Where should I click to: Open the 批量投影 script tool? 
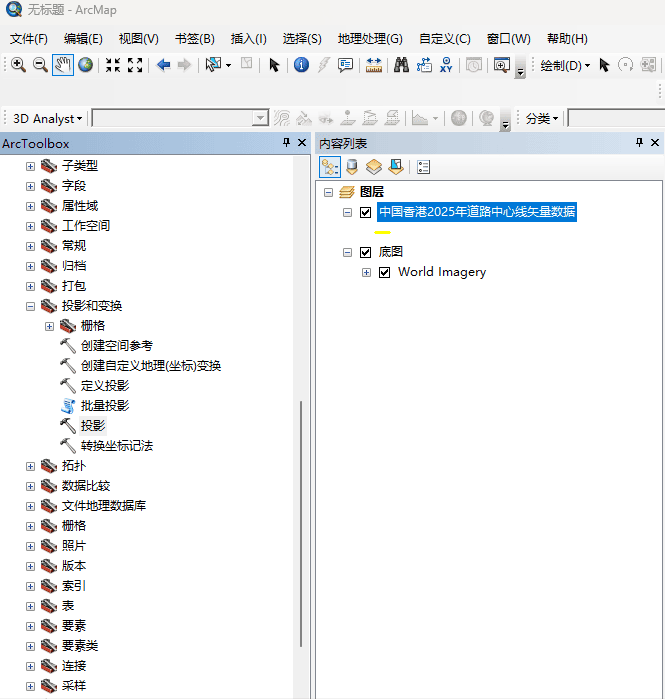coord(105,406)
